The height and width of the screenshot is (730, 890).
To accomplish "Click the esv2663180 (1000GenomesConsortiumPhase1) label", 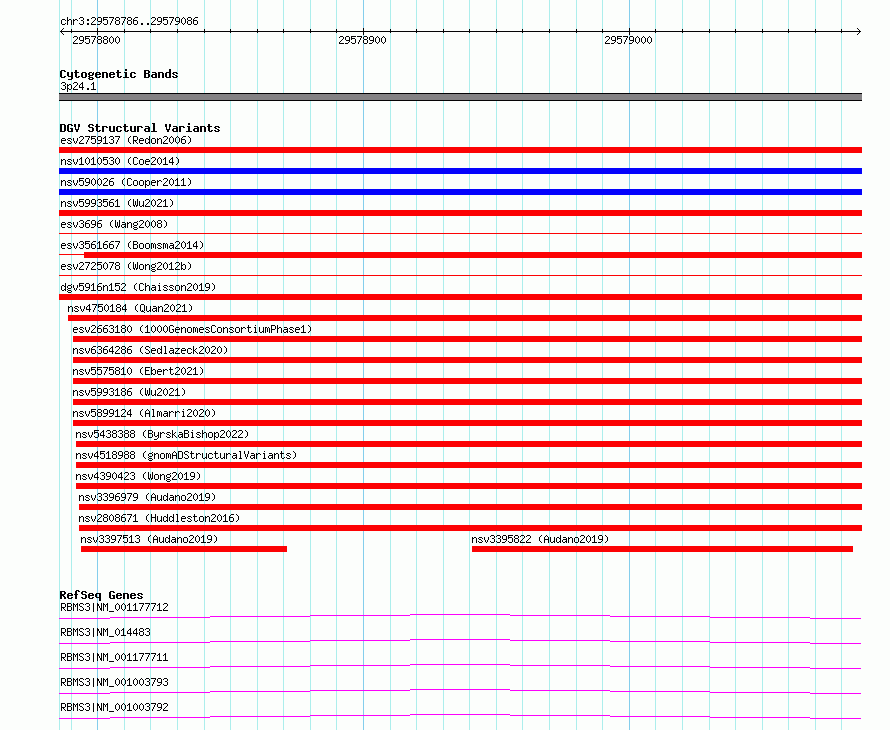I will point(192,329).
